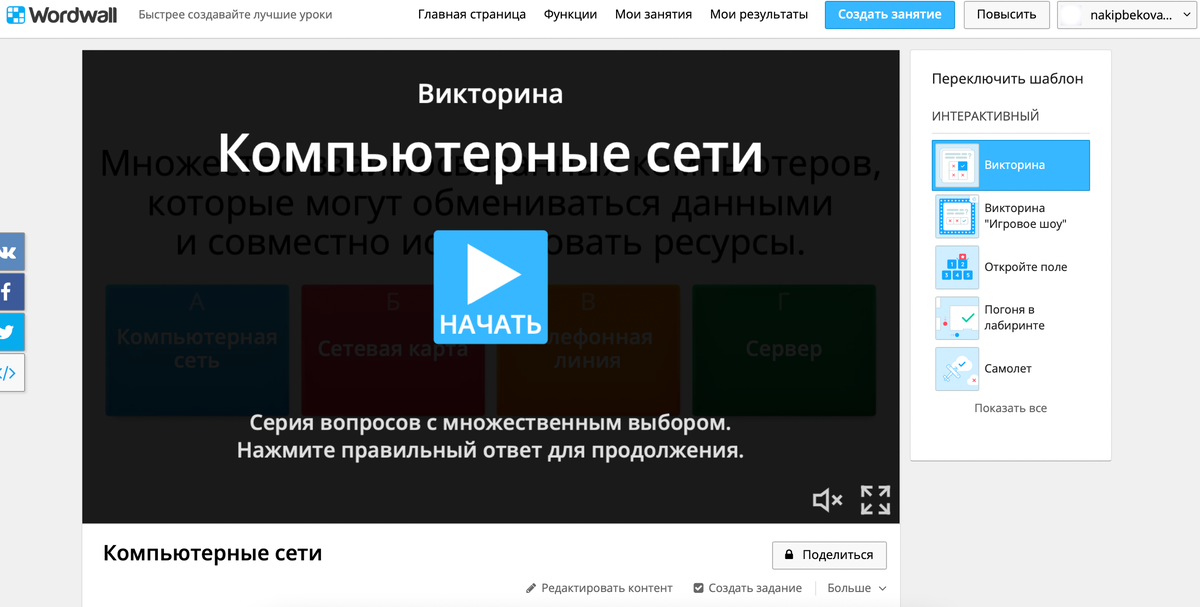1200x607 pixels.
Task: Go to Мои результаты
Action: [759, 15]
